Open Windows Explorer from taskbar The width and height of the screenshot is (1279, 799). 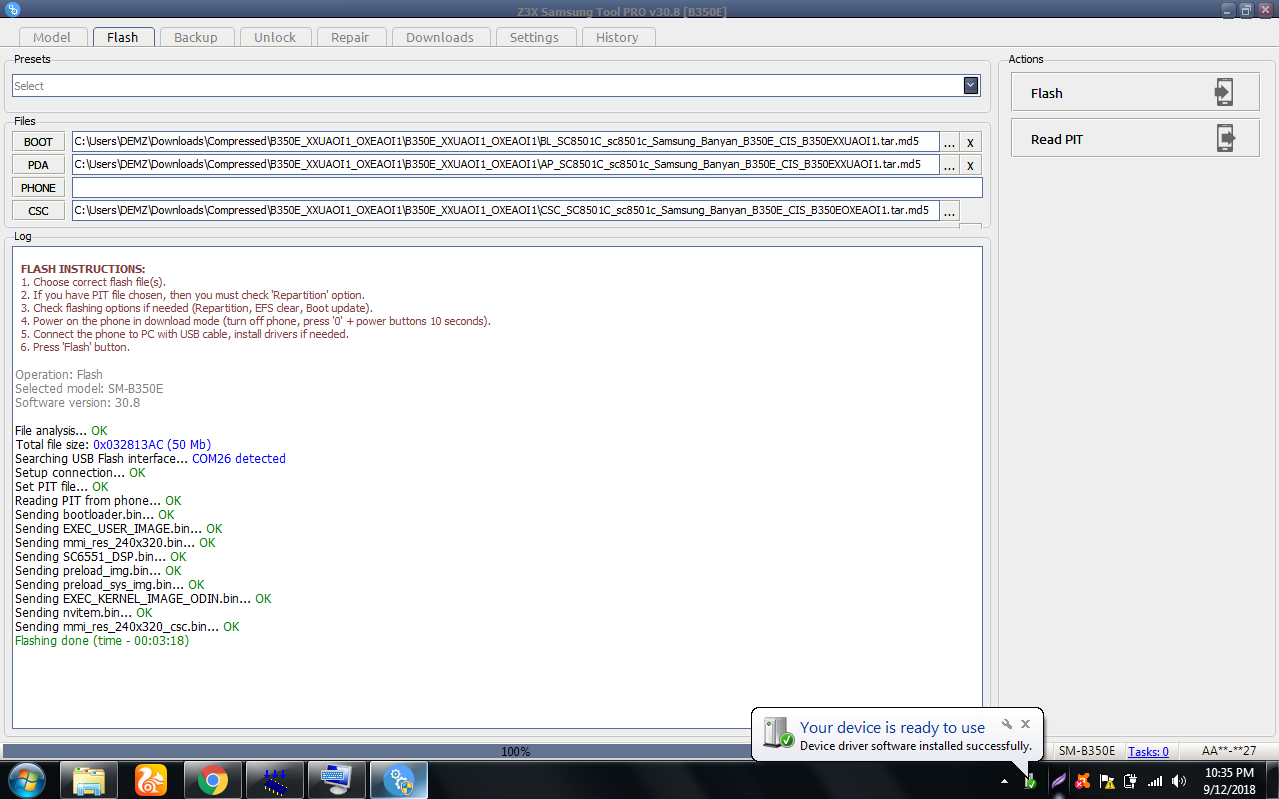pos(89,780)
